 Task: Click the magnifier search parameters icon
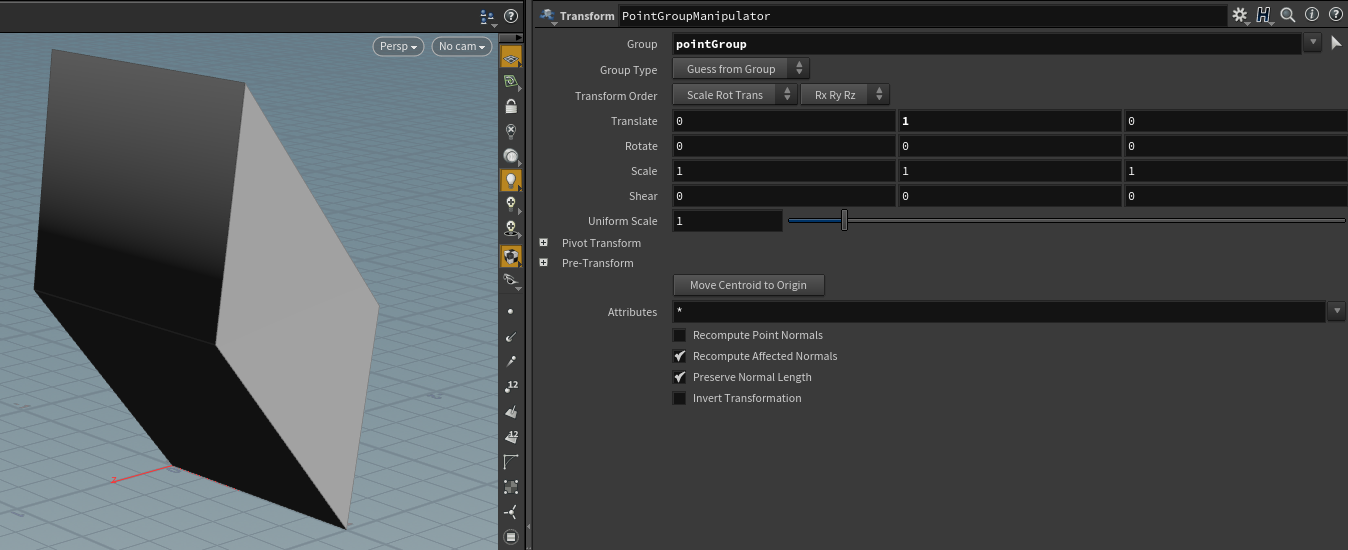click(1288, 16)
